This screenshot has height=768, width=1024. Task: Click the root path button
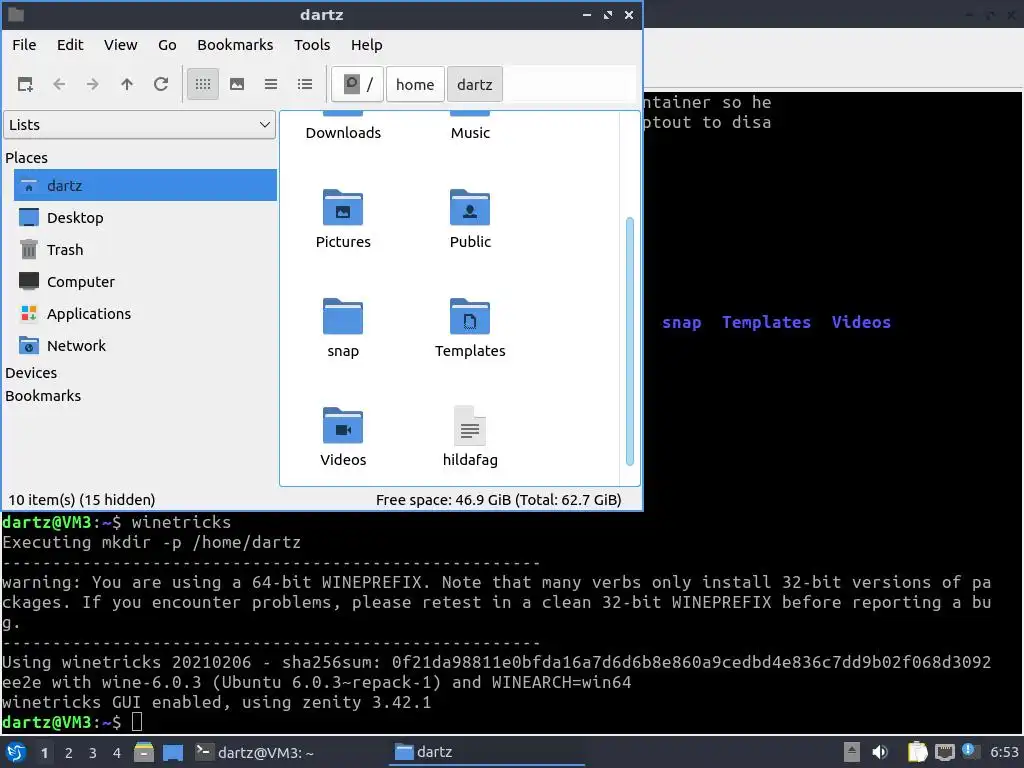pyautogui.click(x=357, y=84)
